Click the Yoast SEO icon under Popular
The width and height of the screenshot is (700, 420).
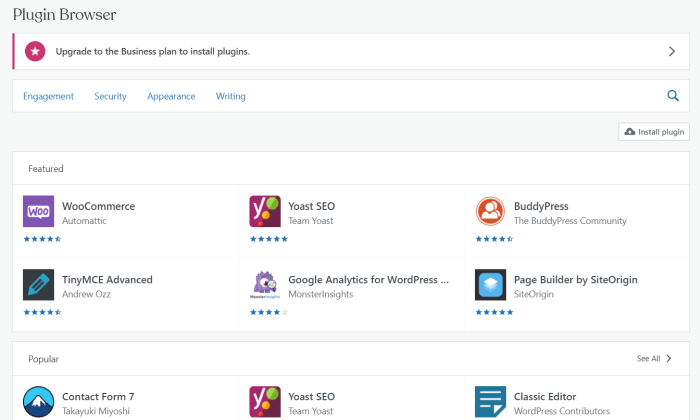point(265,402)
